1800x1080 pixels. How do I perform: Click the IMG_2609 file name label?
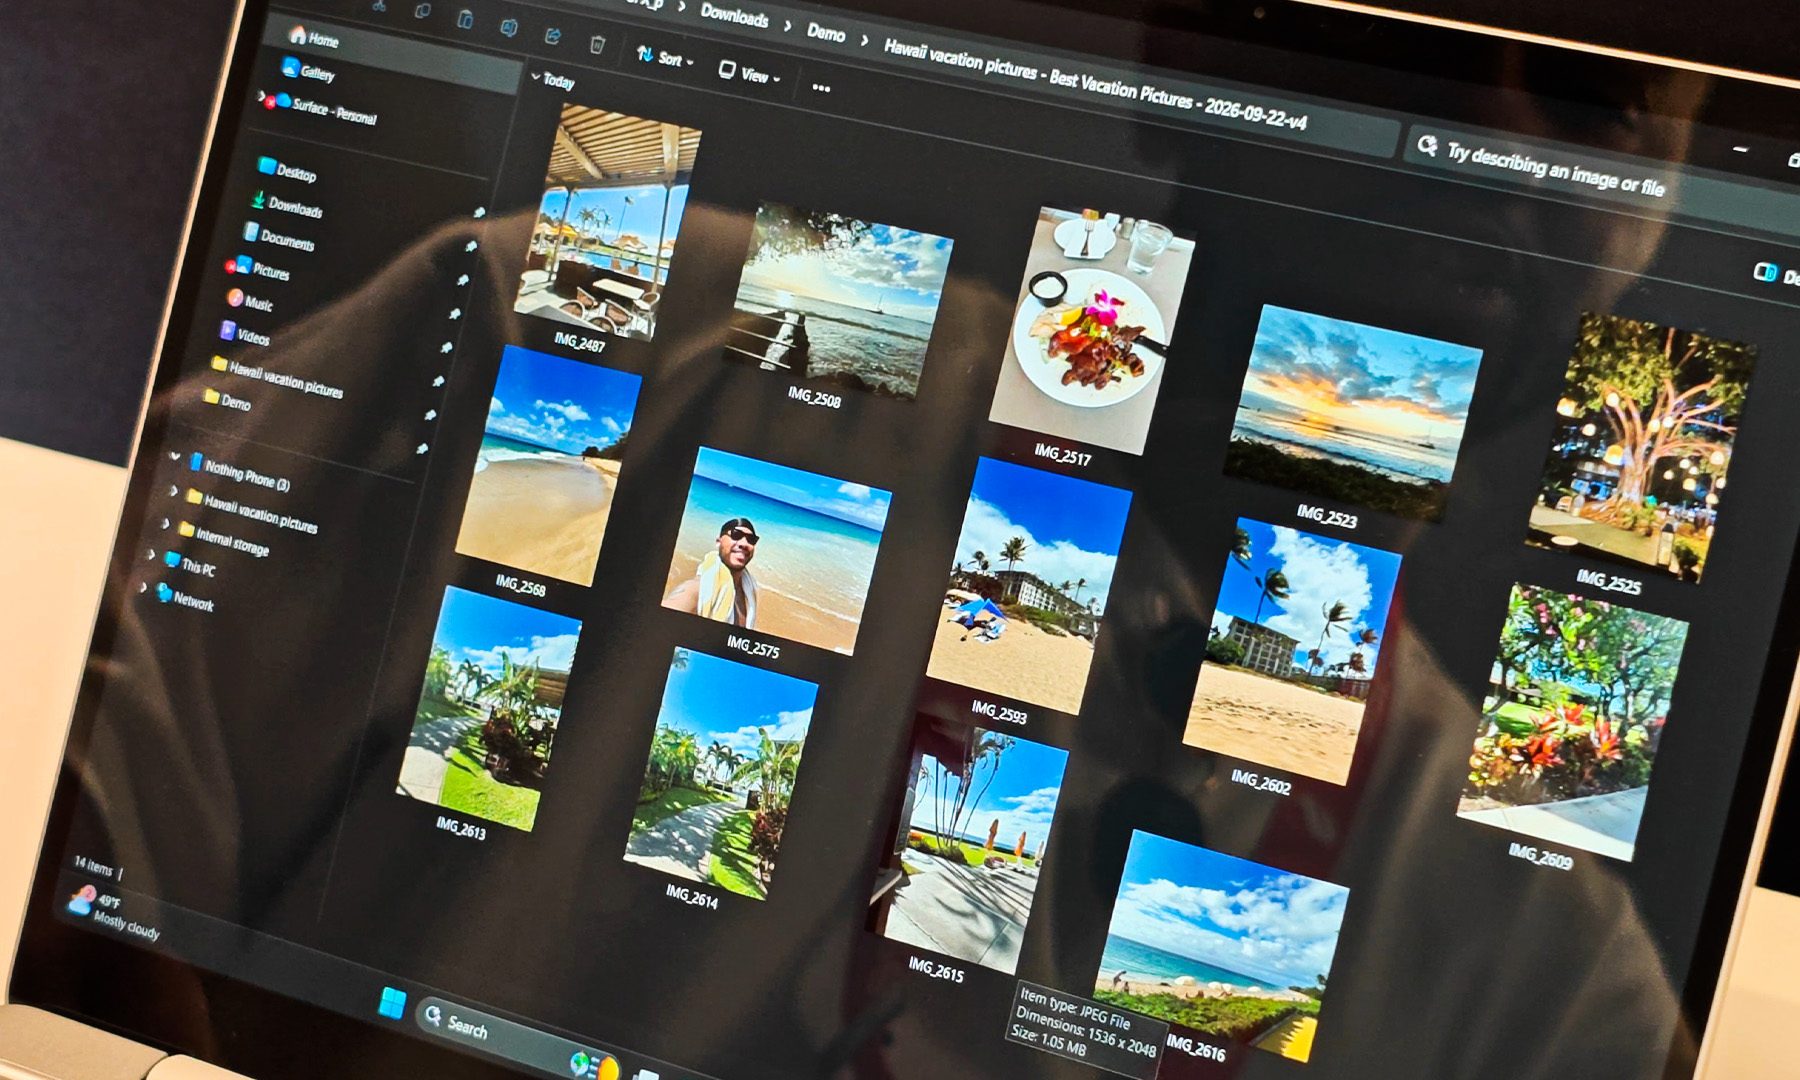(1540, 856)
